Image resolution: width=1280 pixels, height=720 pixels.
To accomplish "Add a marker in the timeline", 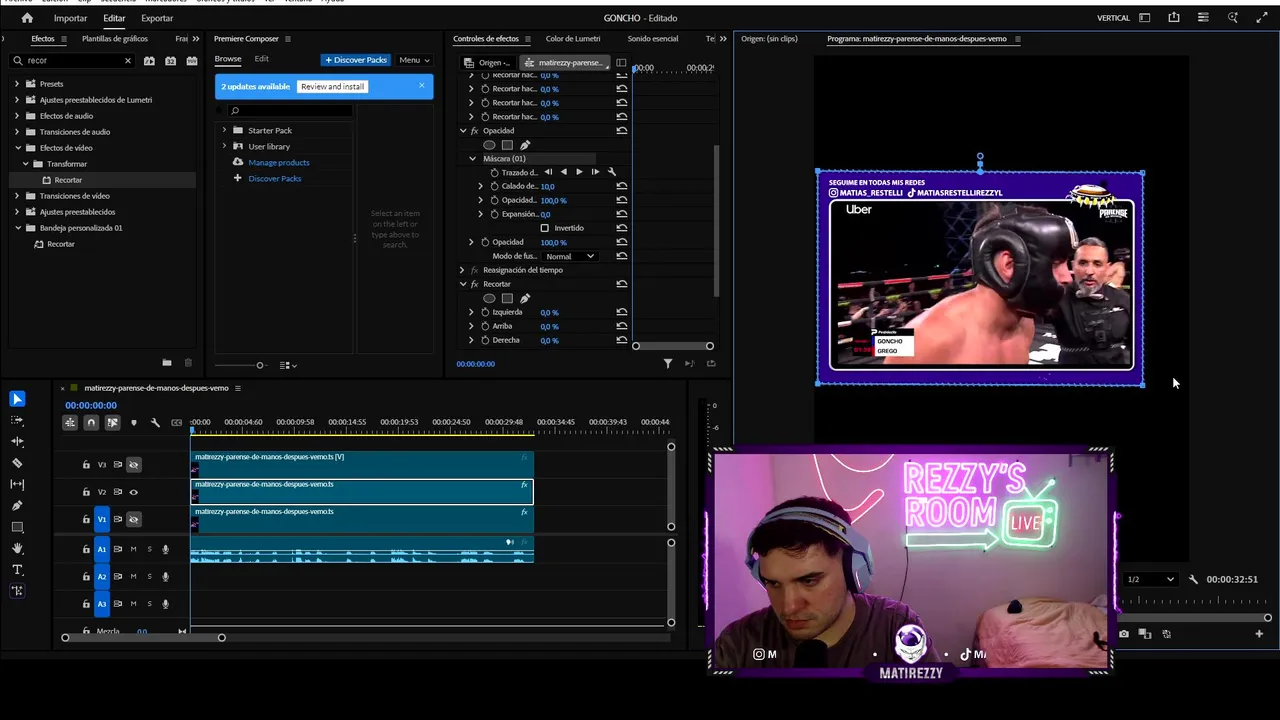I will coord(133,423).
